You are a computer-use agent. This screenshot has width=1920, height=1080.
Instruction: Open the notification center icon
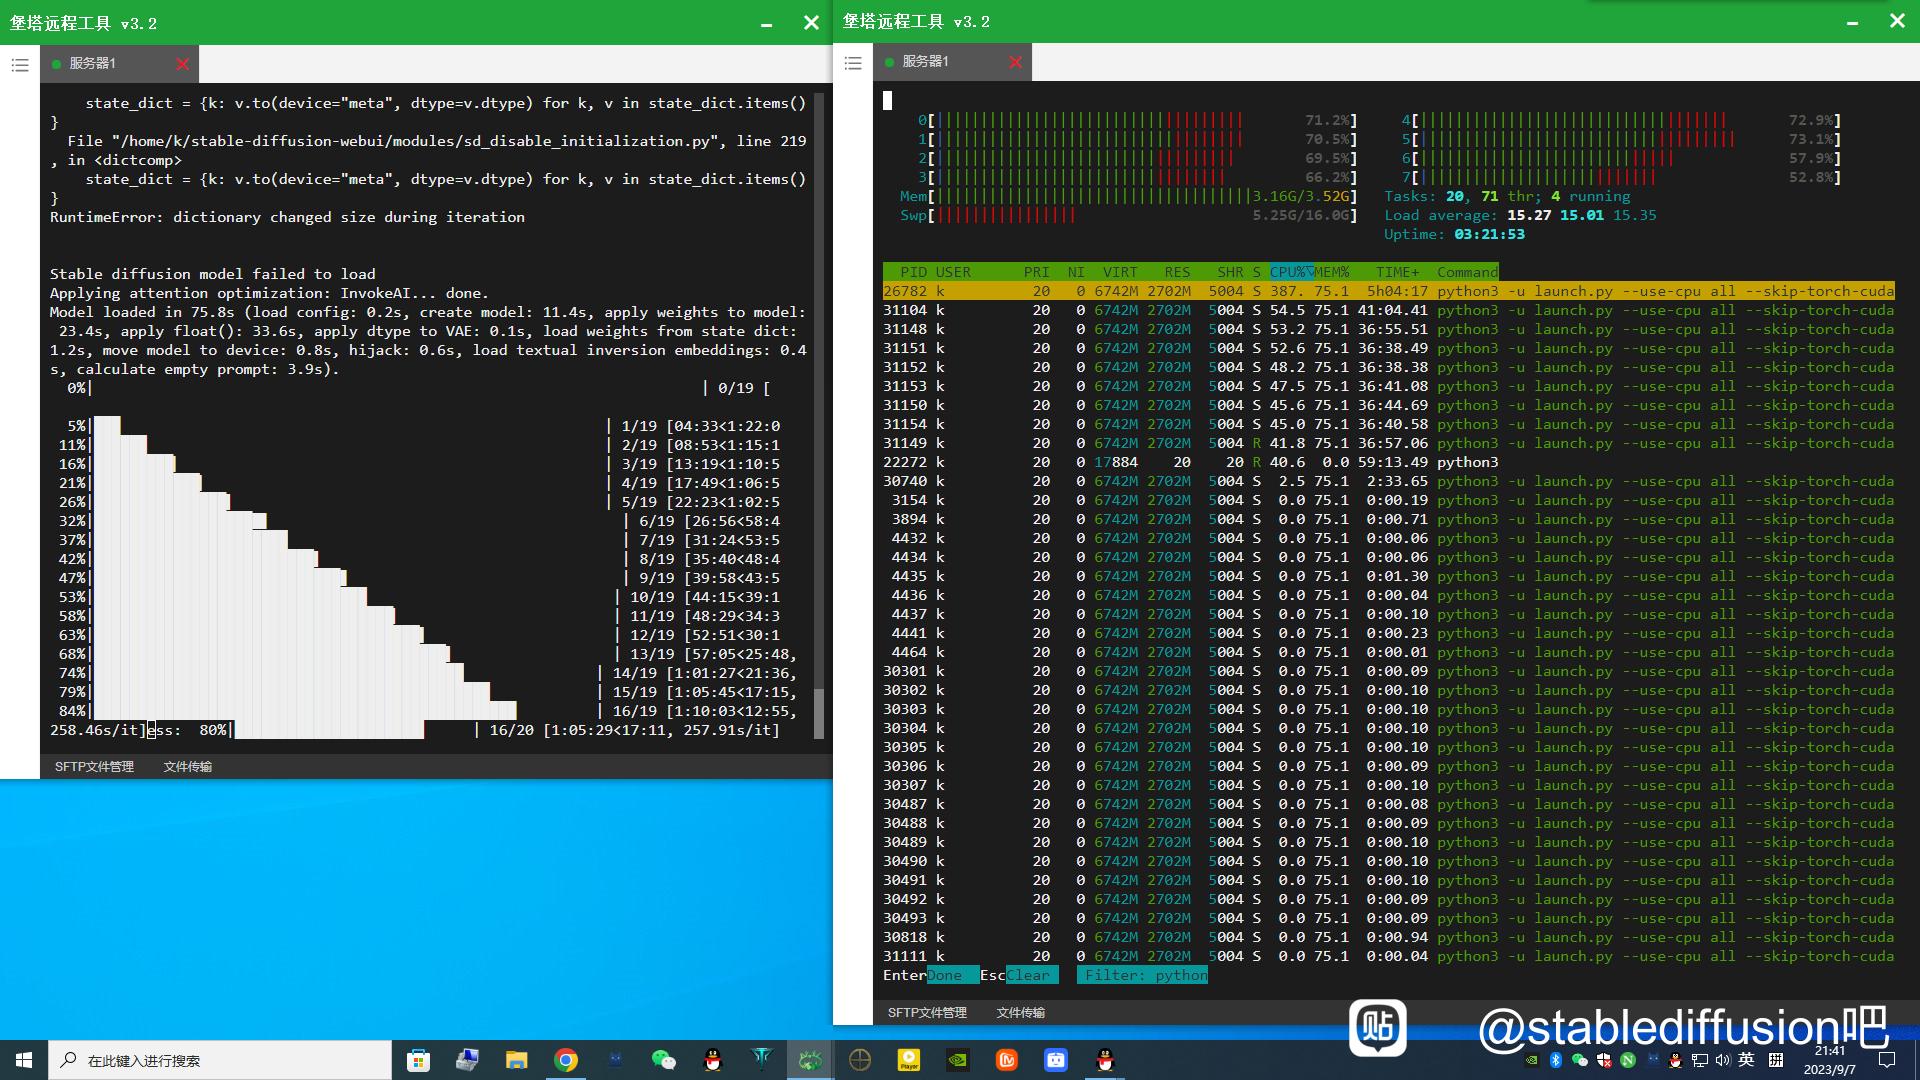pyautogui.click(x=1887, y=1060)
